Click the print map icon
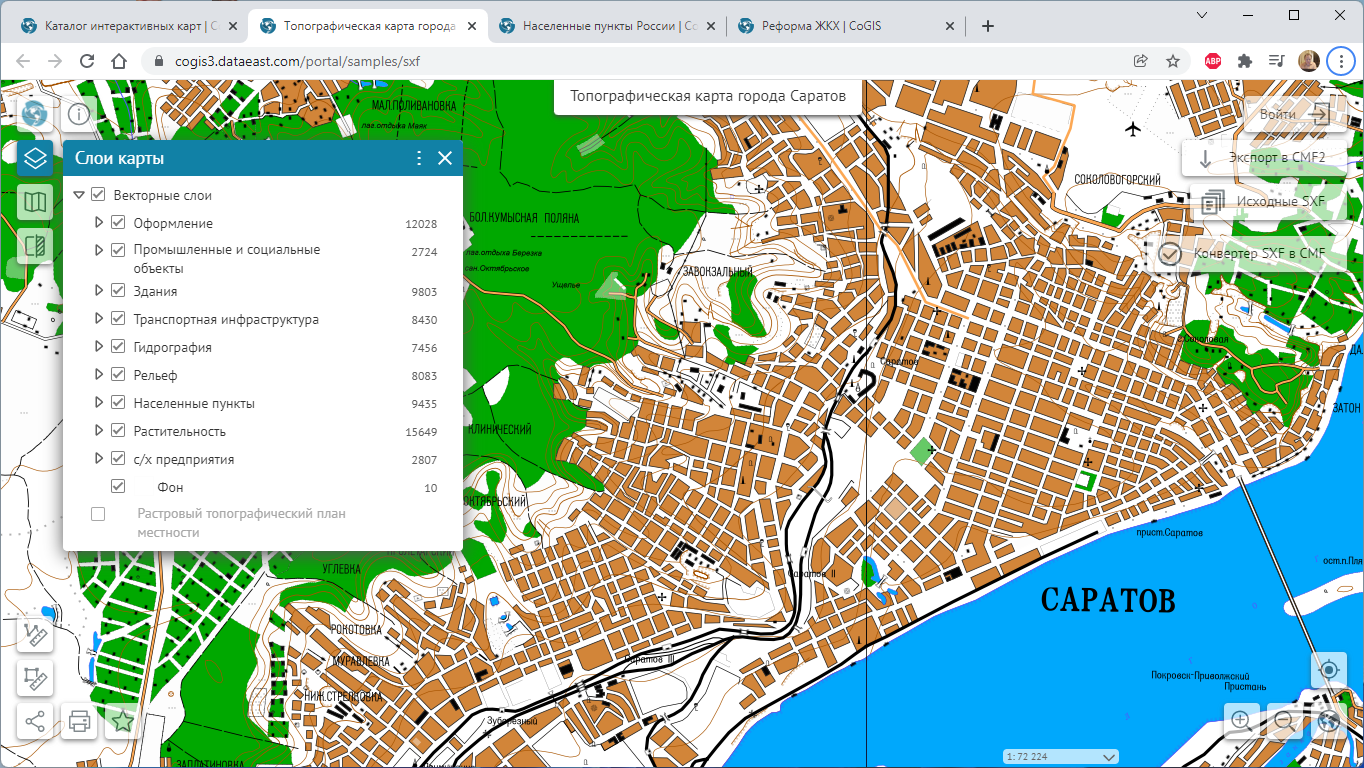Screen dimensions: 1364x768 [x=80, y=721]
